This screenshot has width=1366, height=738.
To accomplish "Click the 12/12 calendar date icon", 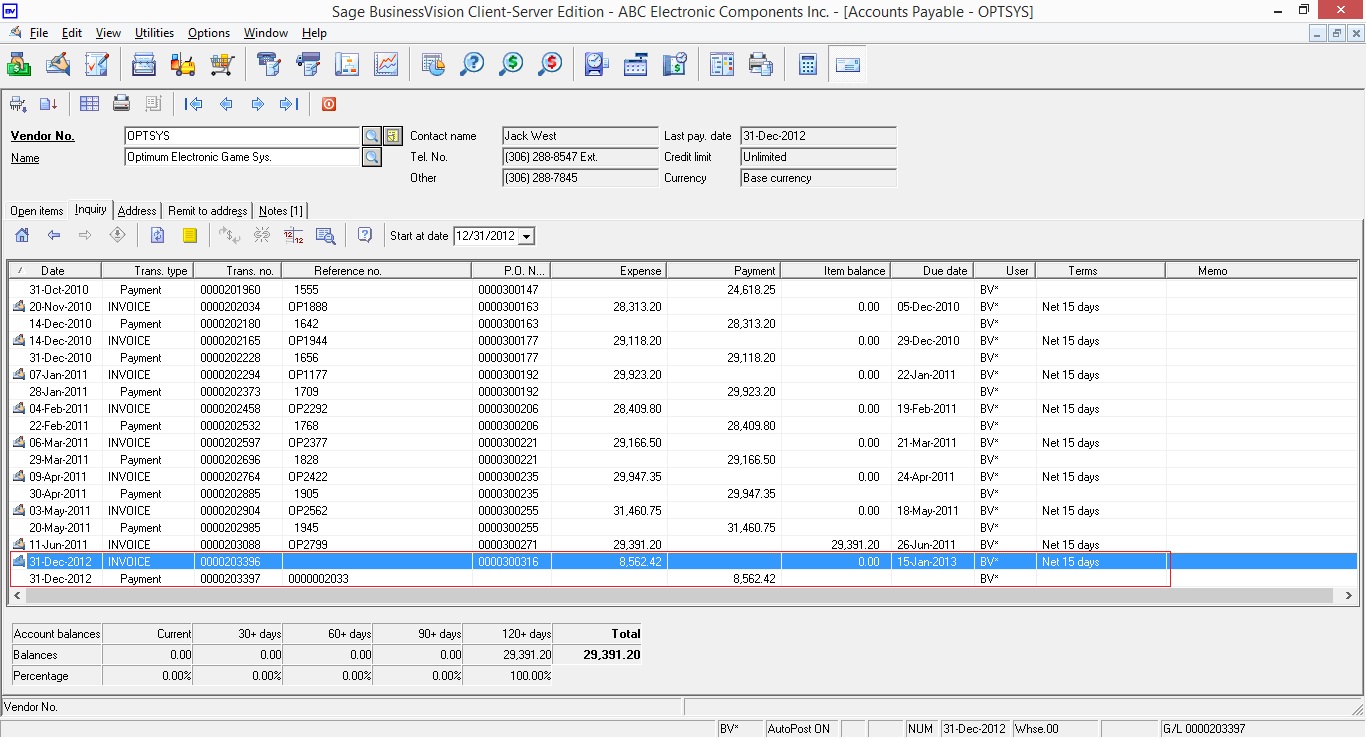I will tap(293, 236).
